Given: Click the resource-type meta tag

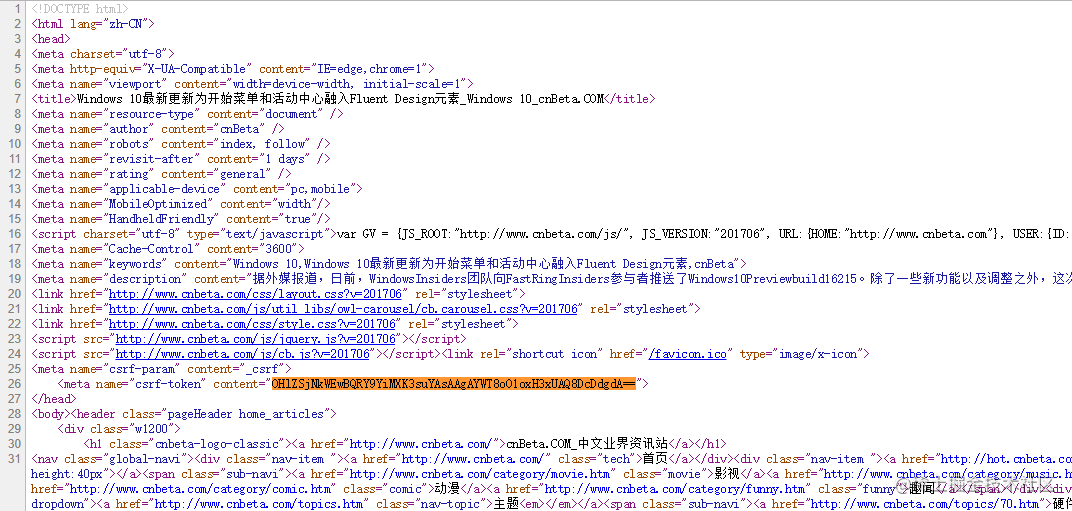Looking at the screenshot, I should click(187, 114).
